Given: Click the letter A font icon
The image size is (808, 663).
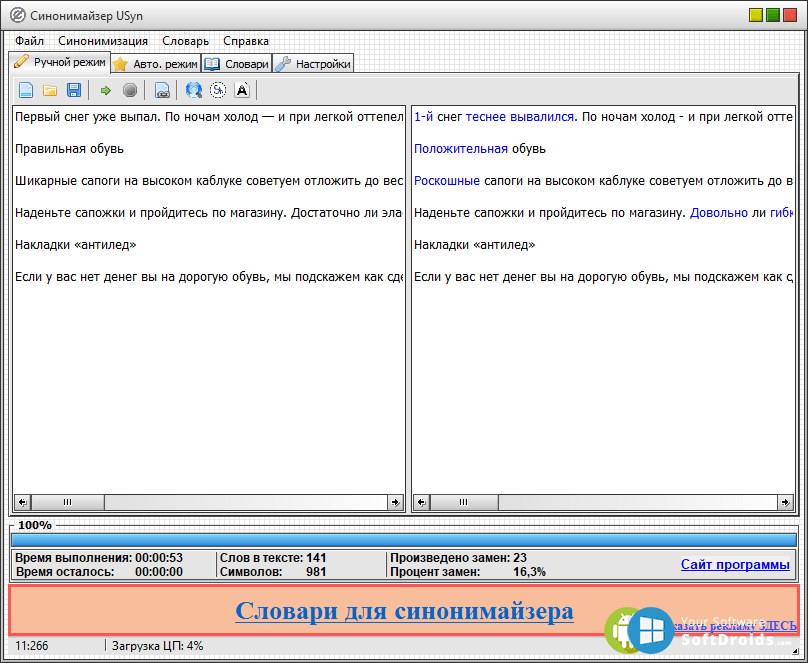Looking at the screenshot, I should pos(242,90).
